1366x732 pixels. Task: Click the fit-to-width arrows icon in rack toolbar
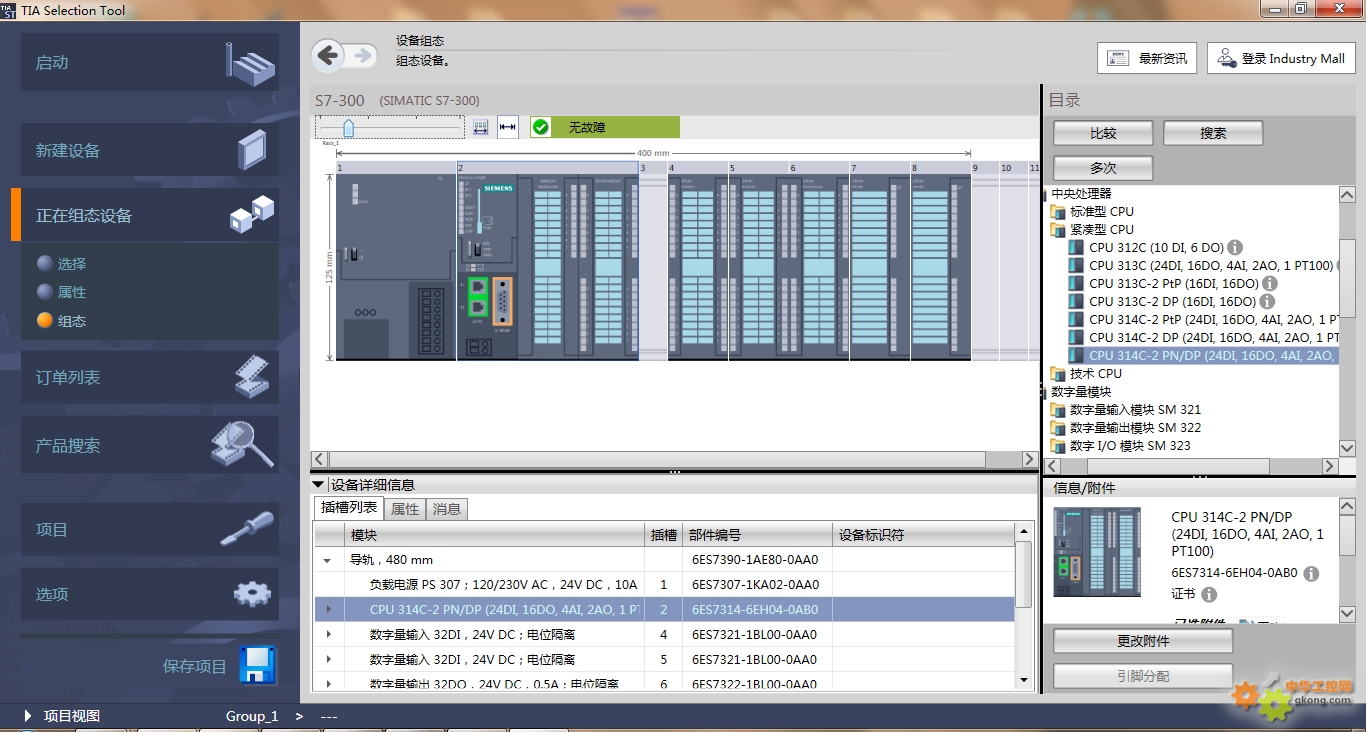[x=508, y=127]
